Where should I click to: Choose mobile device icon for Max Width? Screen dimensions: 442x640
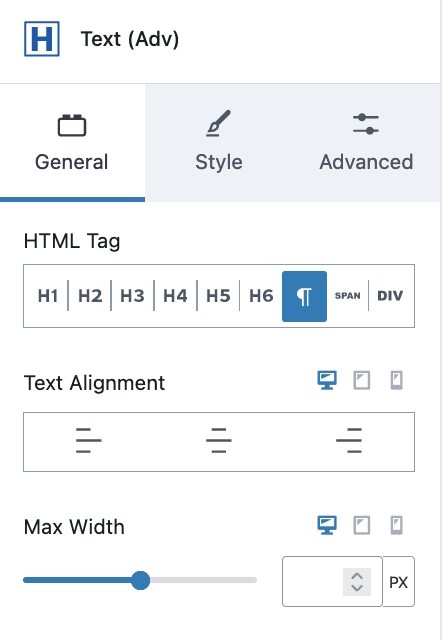tap(396, 525)
